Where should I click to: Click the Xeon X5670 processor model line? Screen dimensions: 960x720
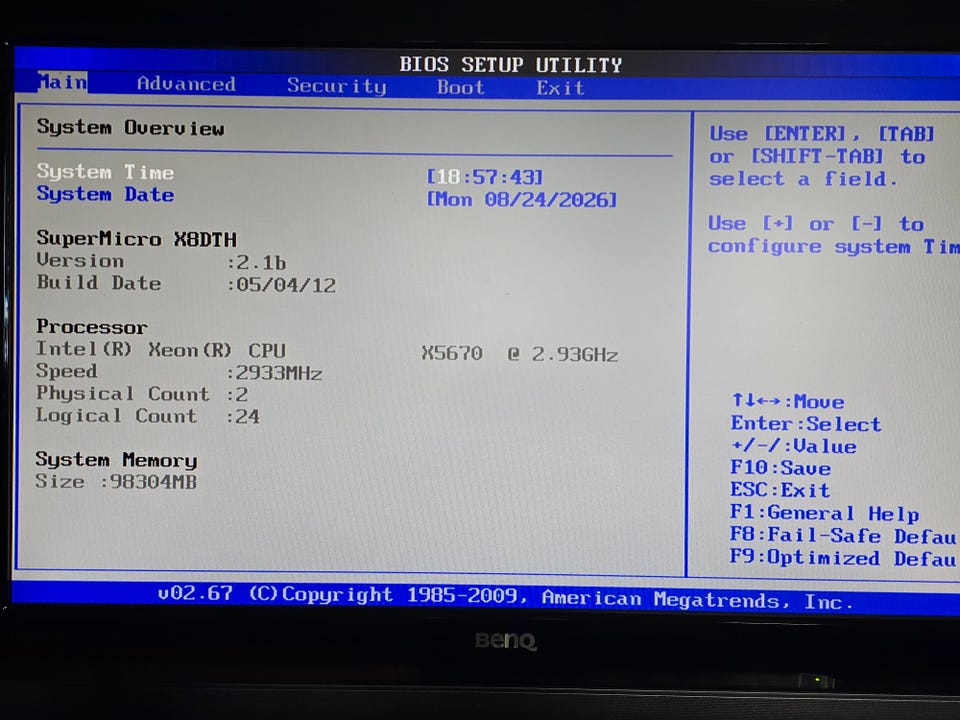tap(327, 351)
